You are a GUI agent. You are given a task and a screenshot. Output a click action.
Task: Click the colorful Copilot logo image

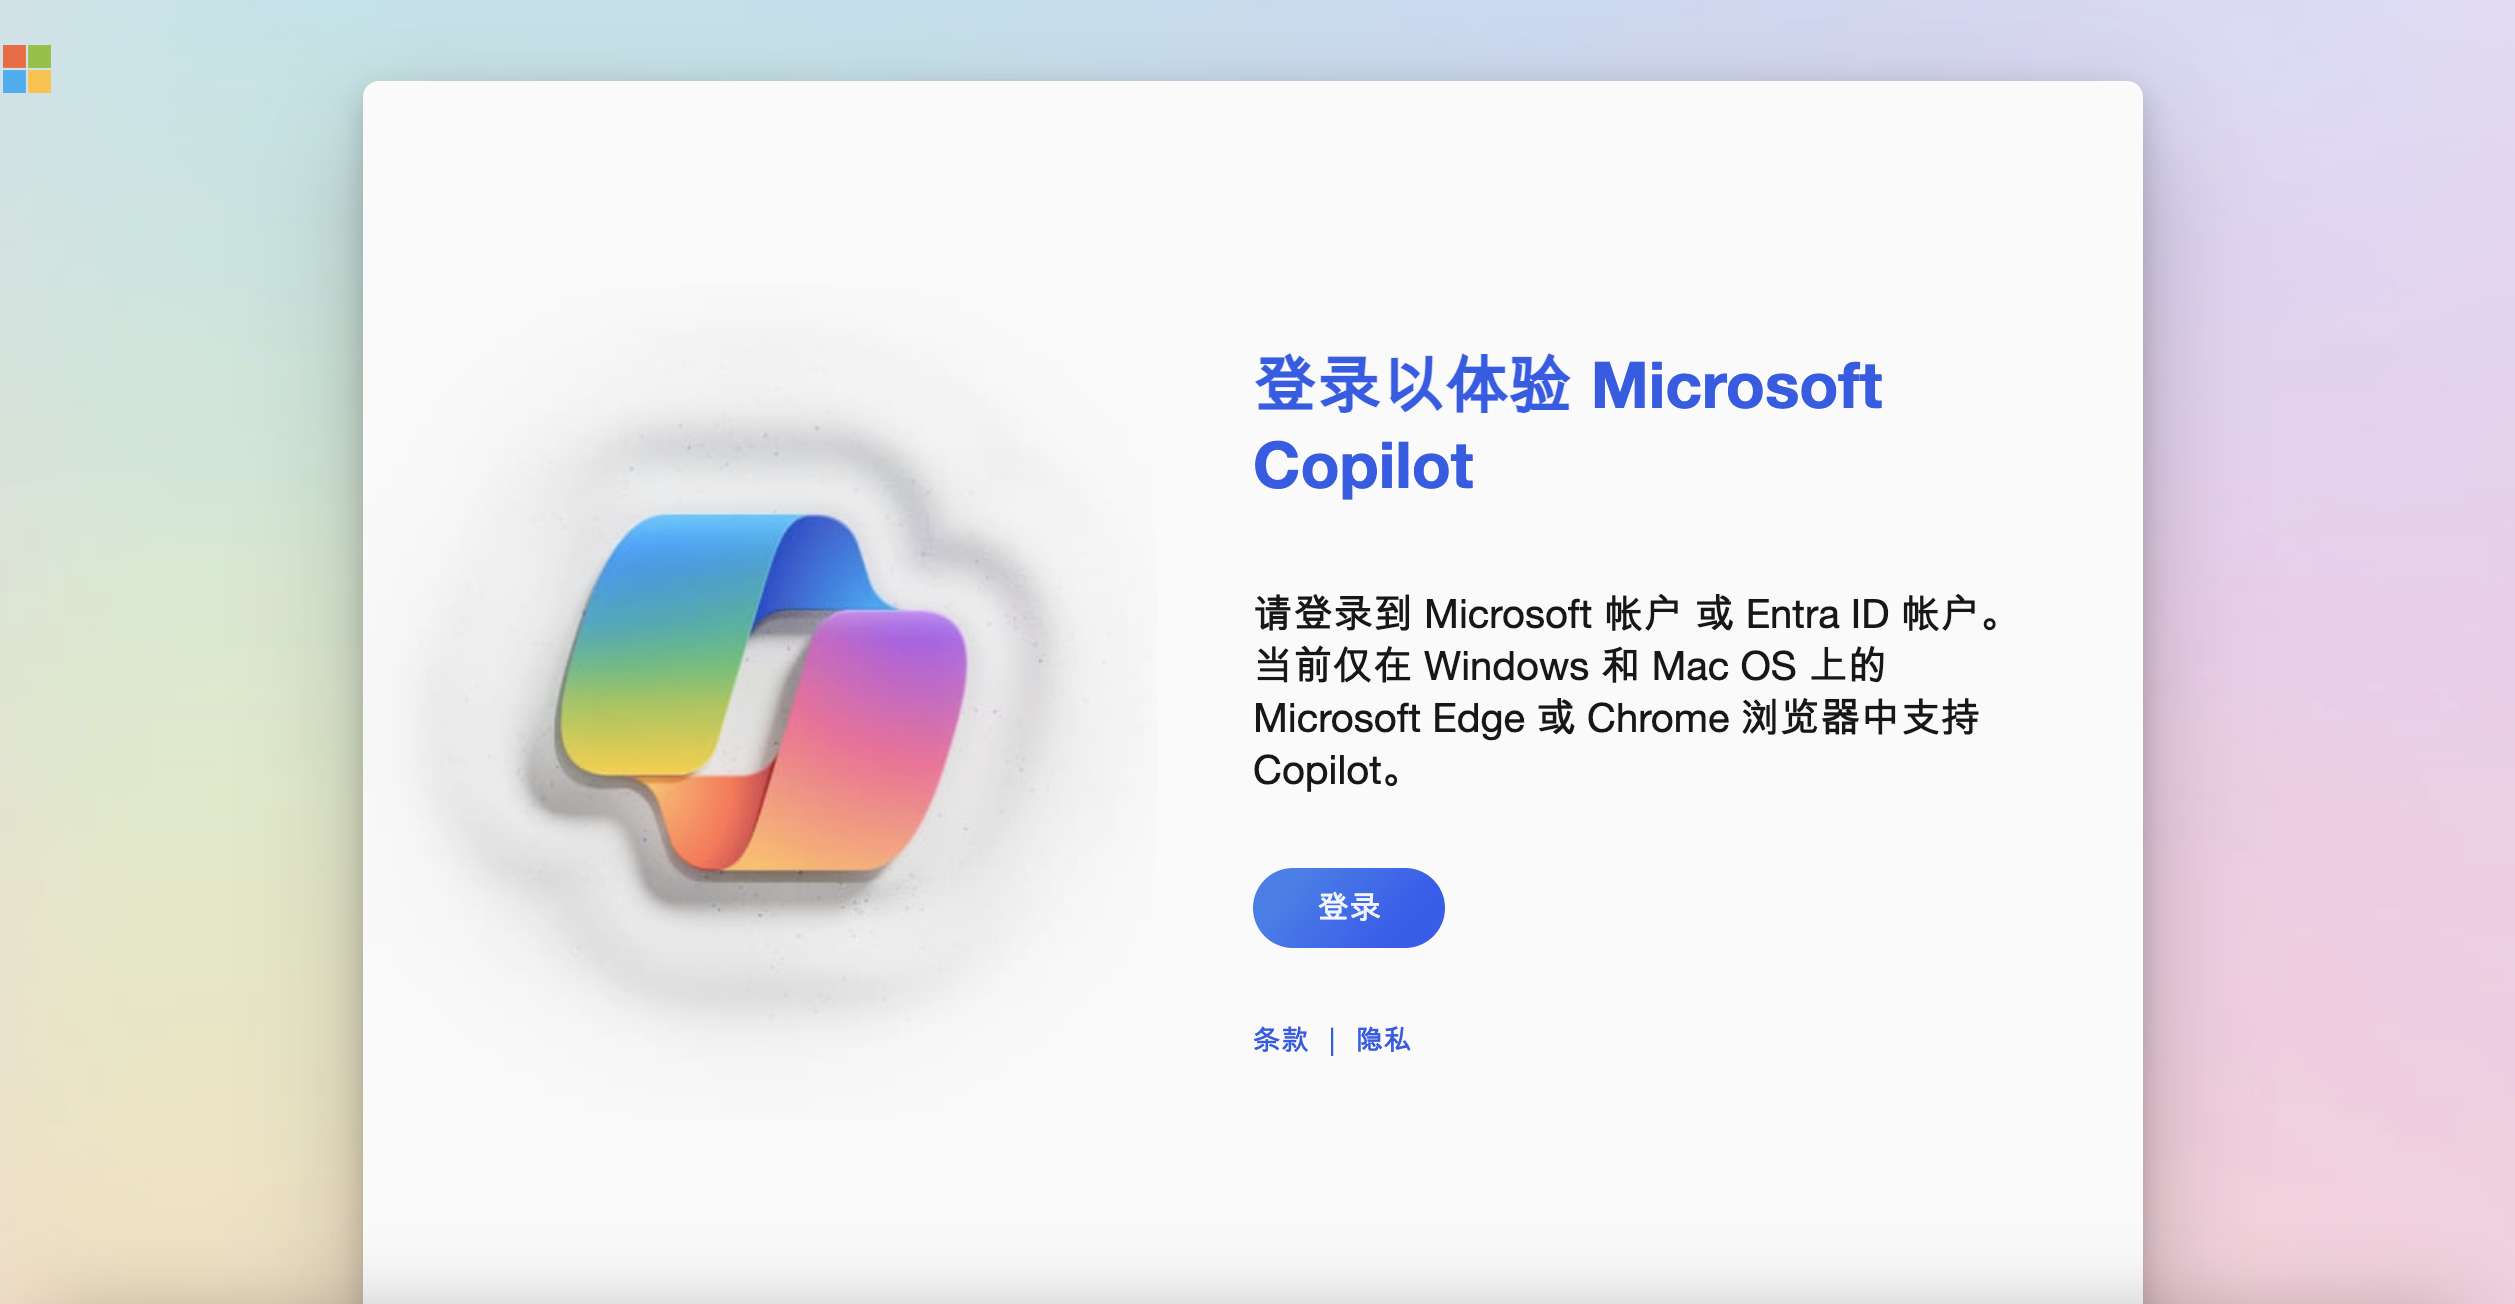tap(762, 692)
